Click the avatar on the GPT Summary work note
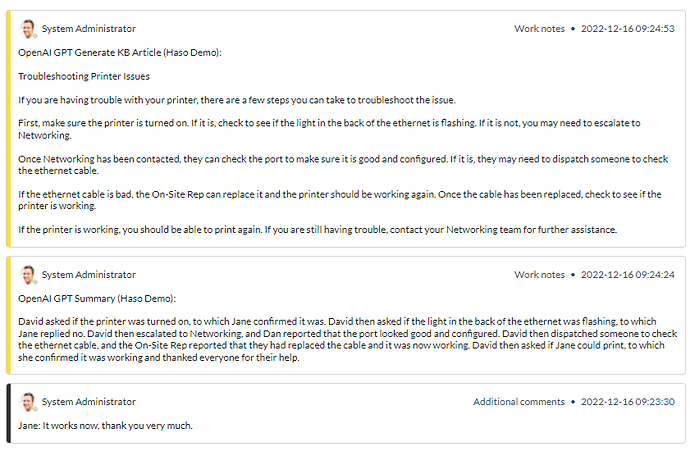Viewport: 690px width, 451px height. (x=28, y=274)
